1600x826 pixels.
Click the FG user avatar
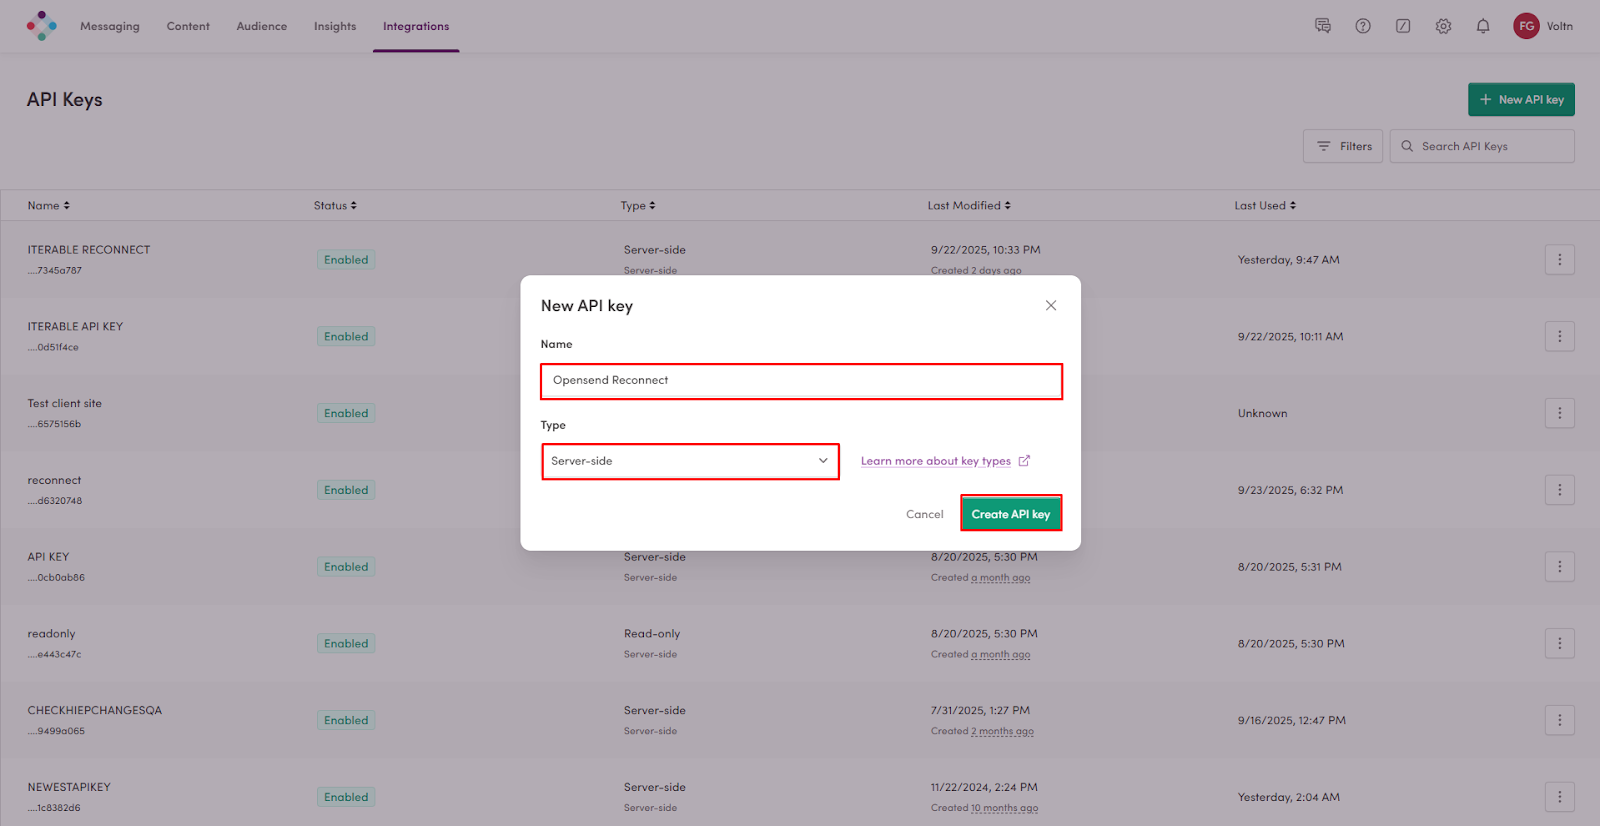point(1526,26)
